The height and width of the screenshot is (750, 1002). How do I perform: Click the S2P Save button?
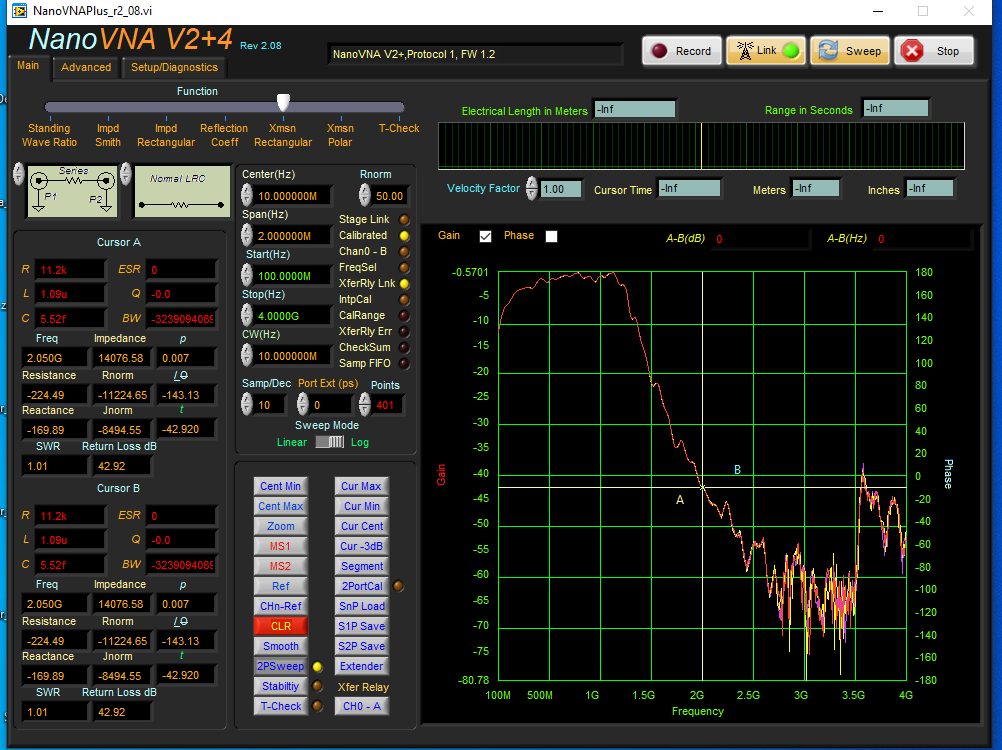(362, 646)
